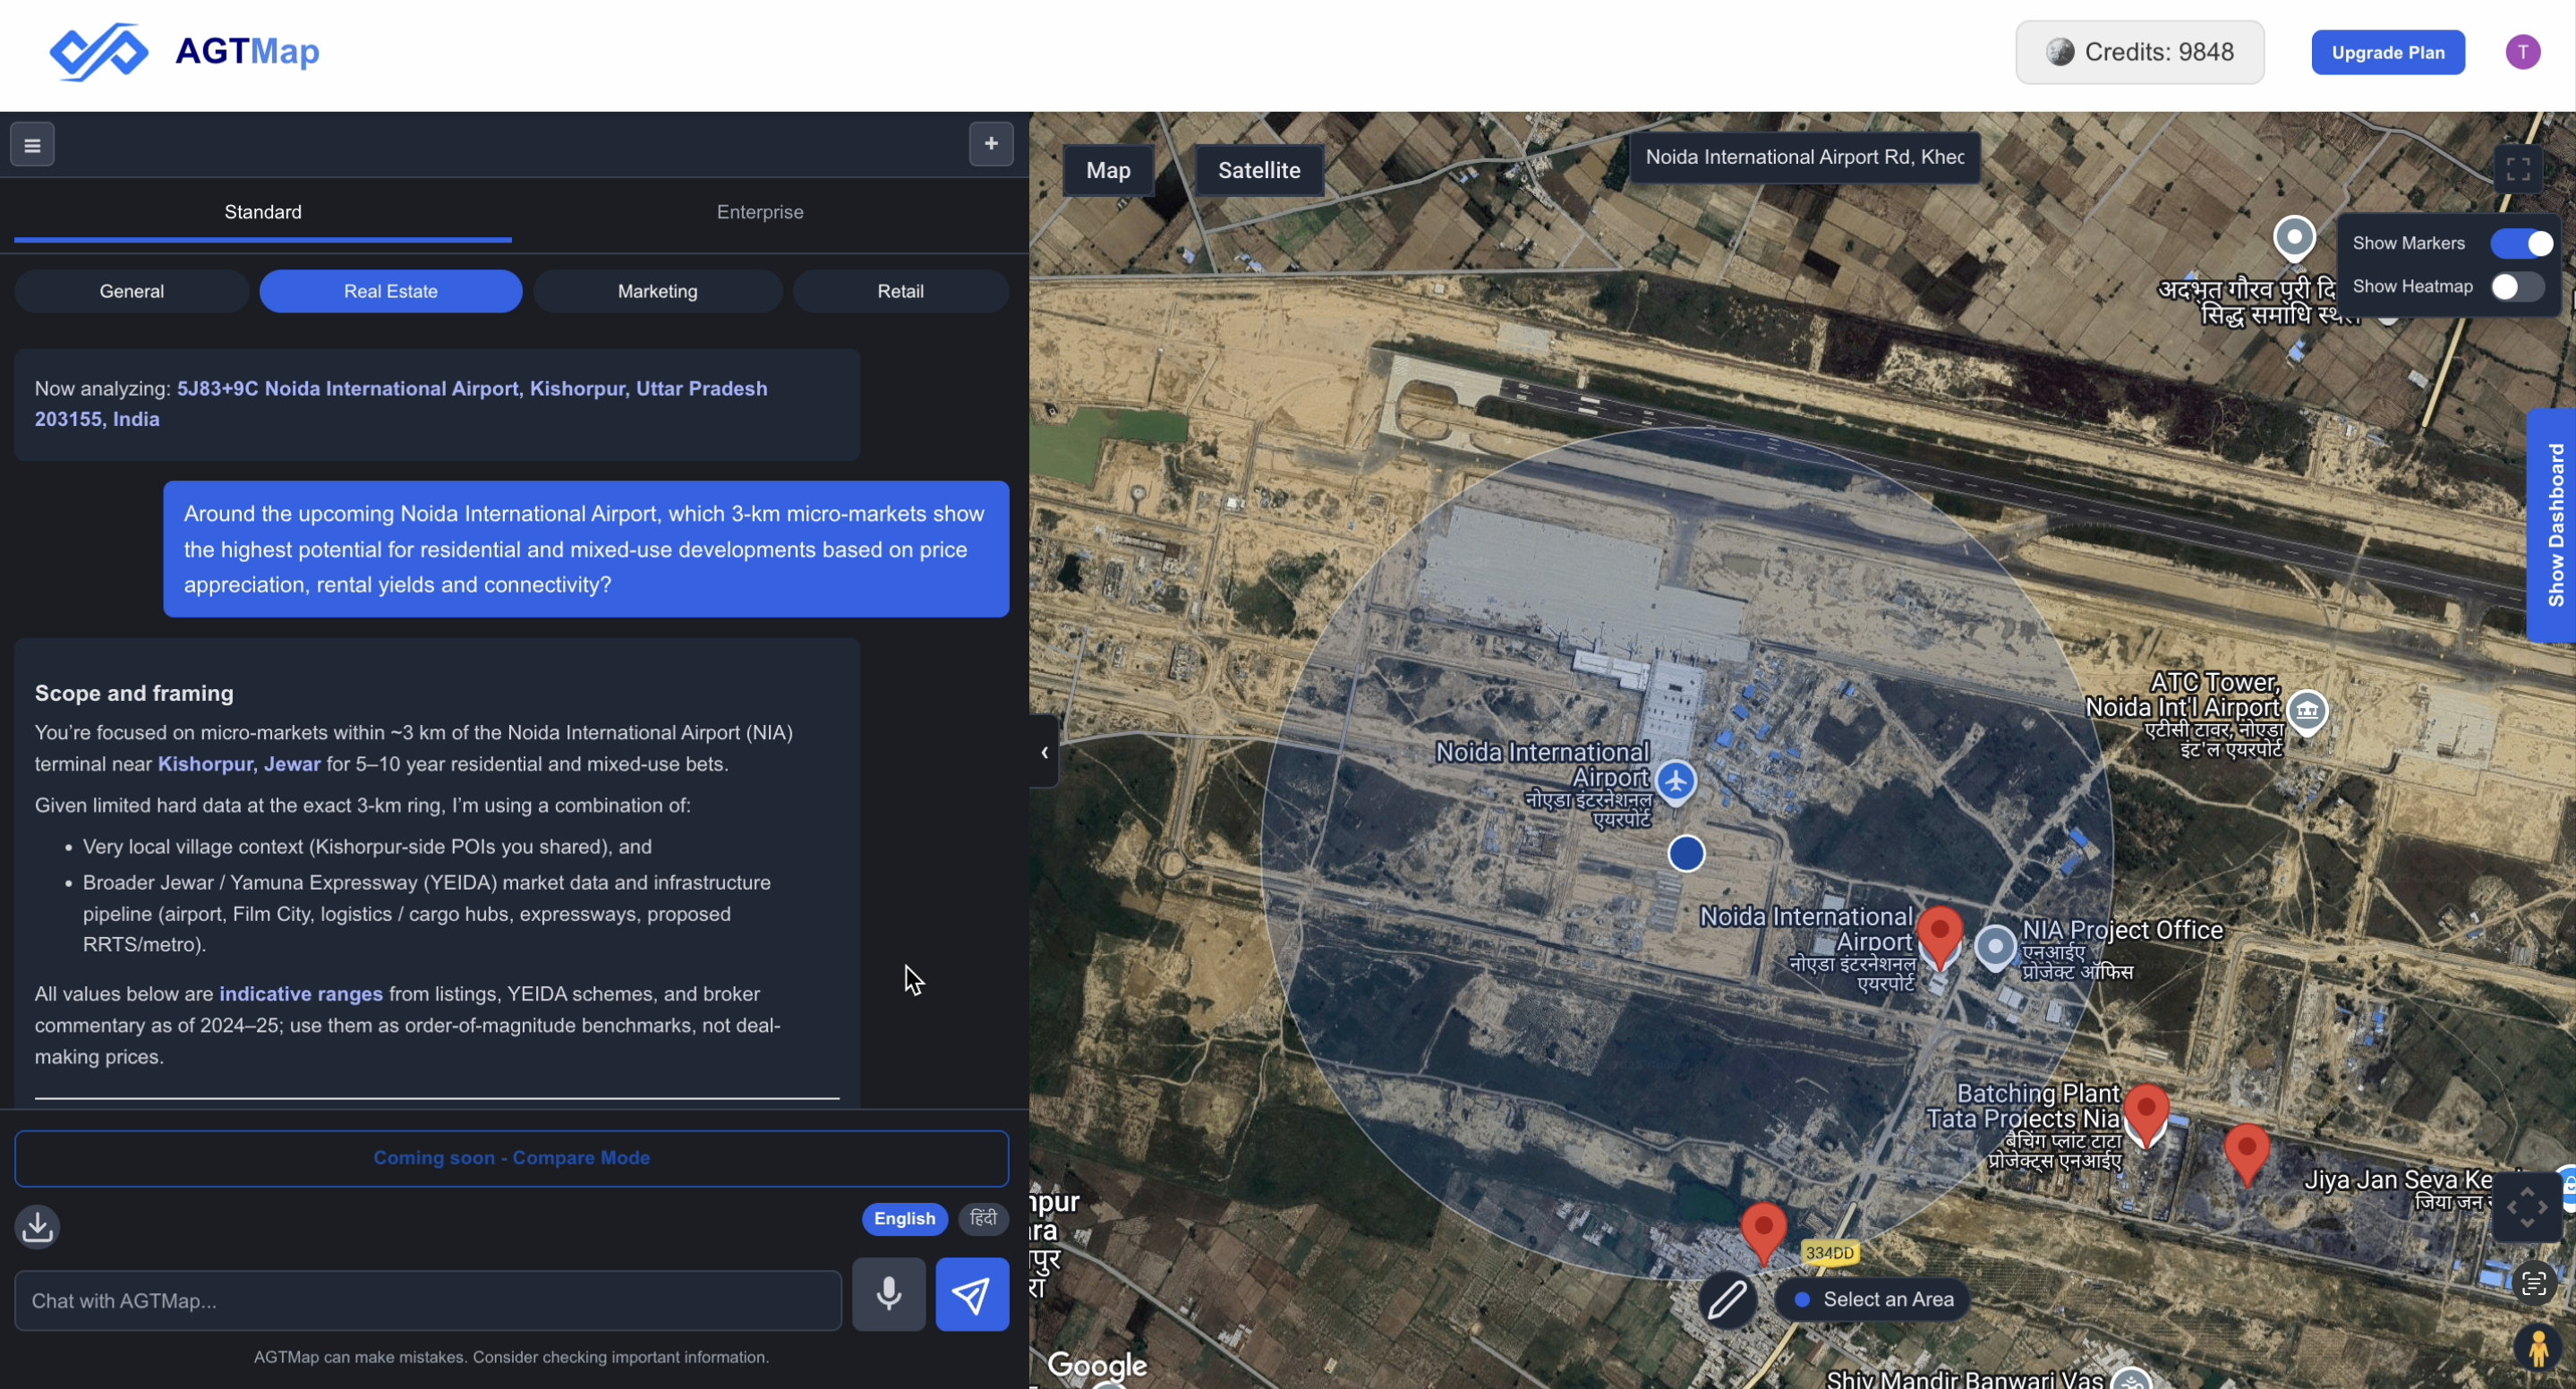Enter fullscreen map view
This screenshot has height=1389, width=2576.
[x=2517, y=169]
